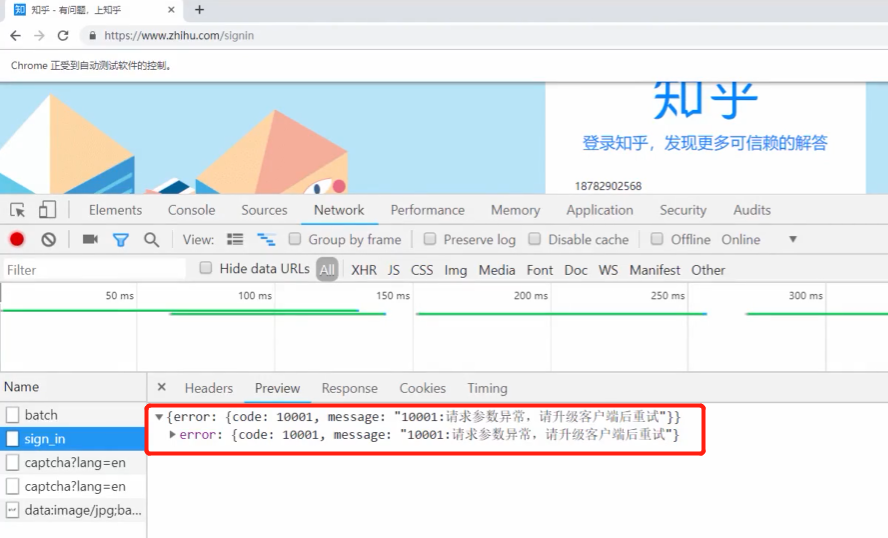Close the Zhihu browser tab
The width and height of the screenshot is (888, 538).
(x=171, y=10)
